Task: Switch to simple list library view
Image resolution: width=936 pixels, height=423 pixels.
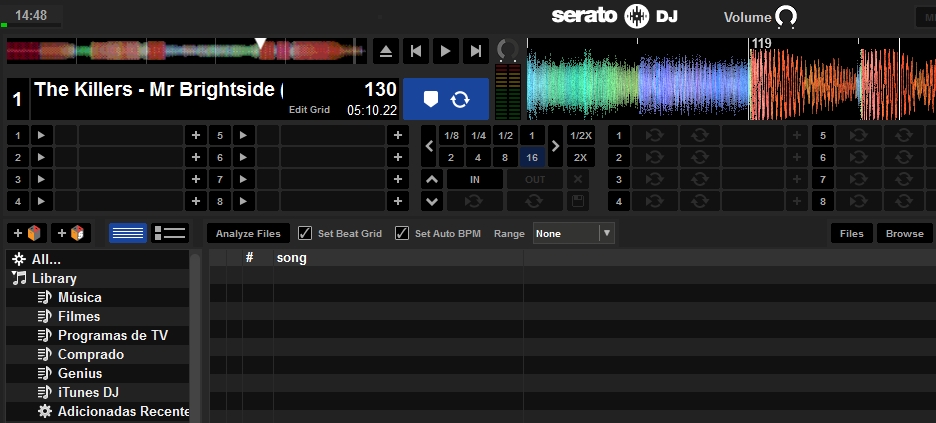Action: (128, 233)
